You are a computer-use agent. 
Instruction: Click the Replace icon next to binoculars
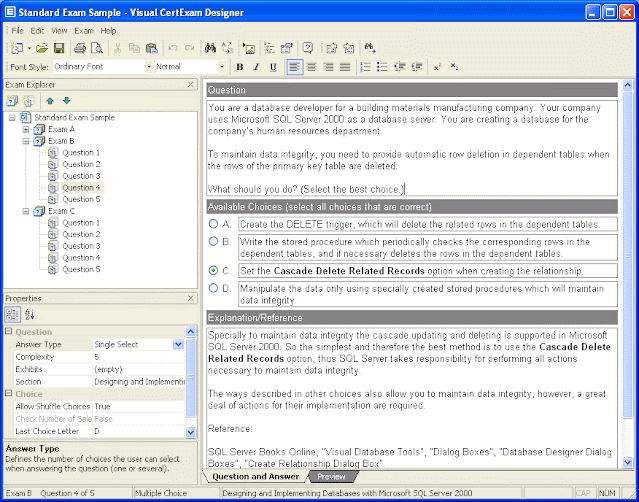tap(227, 48)
